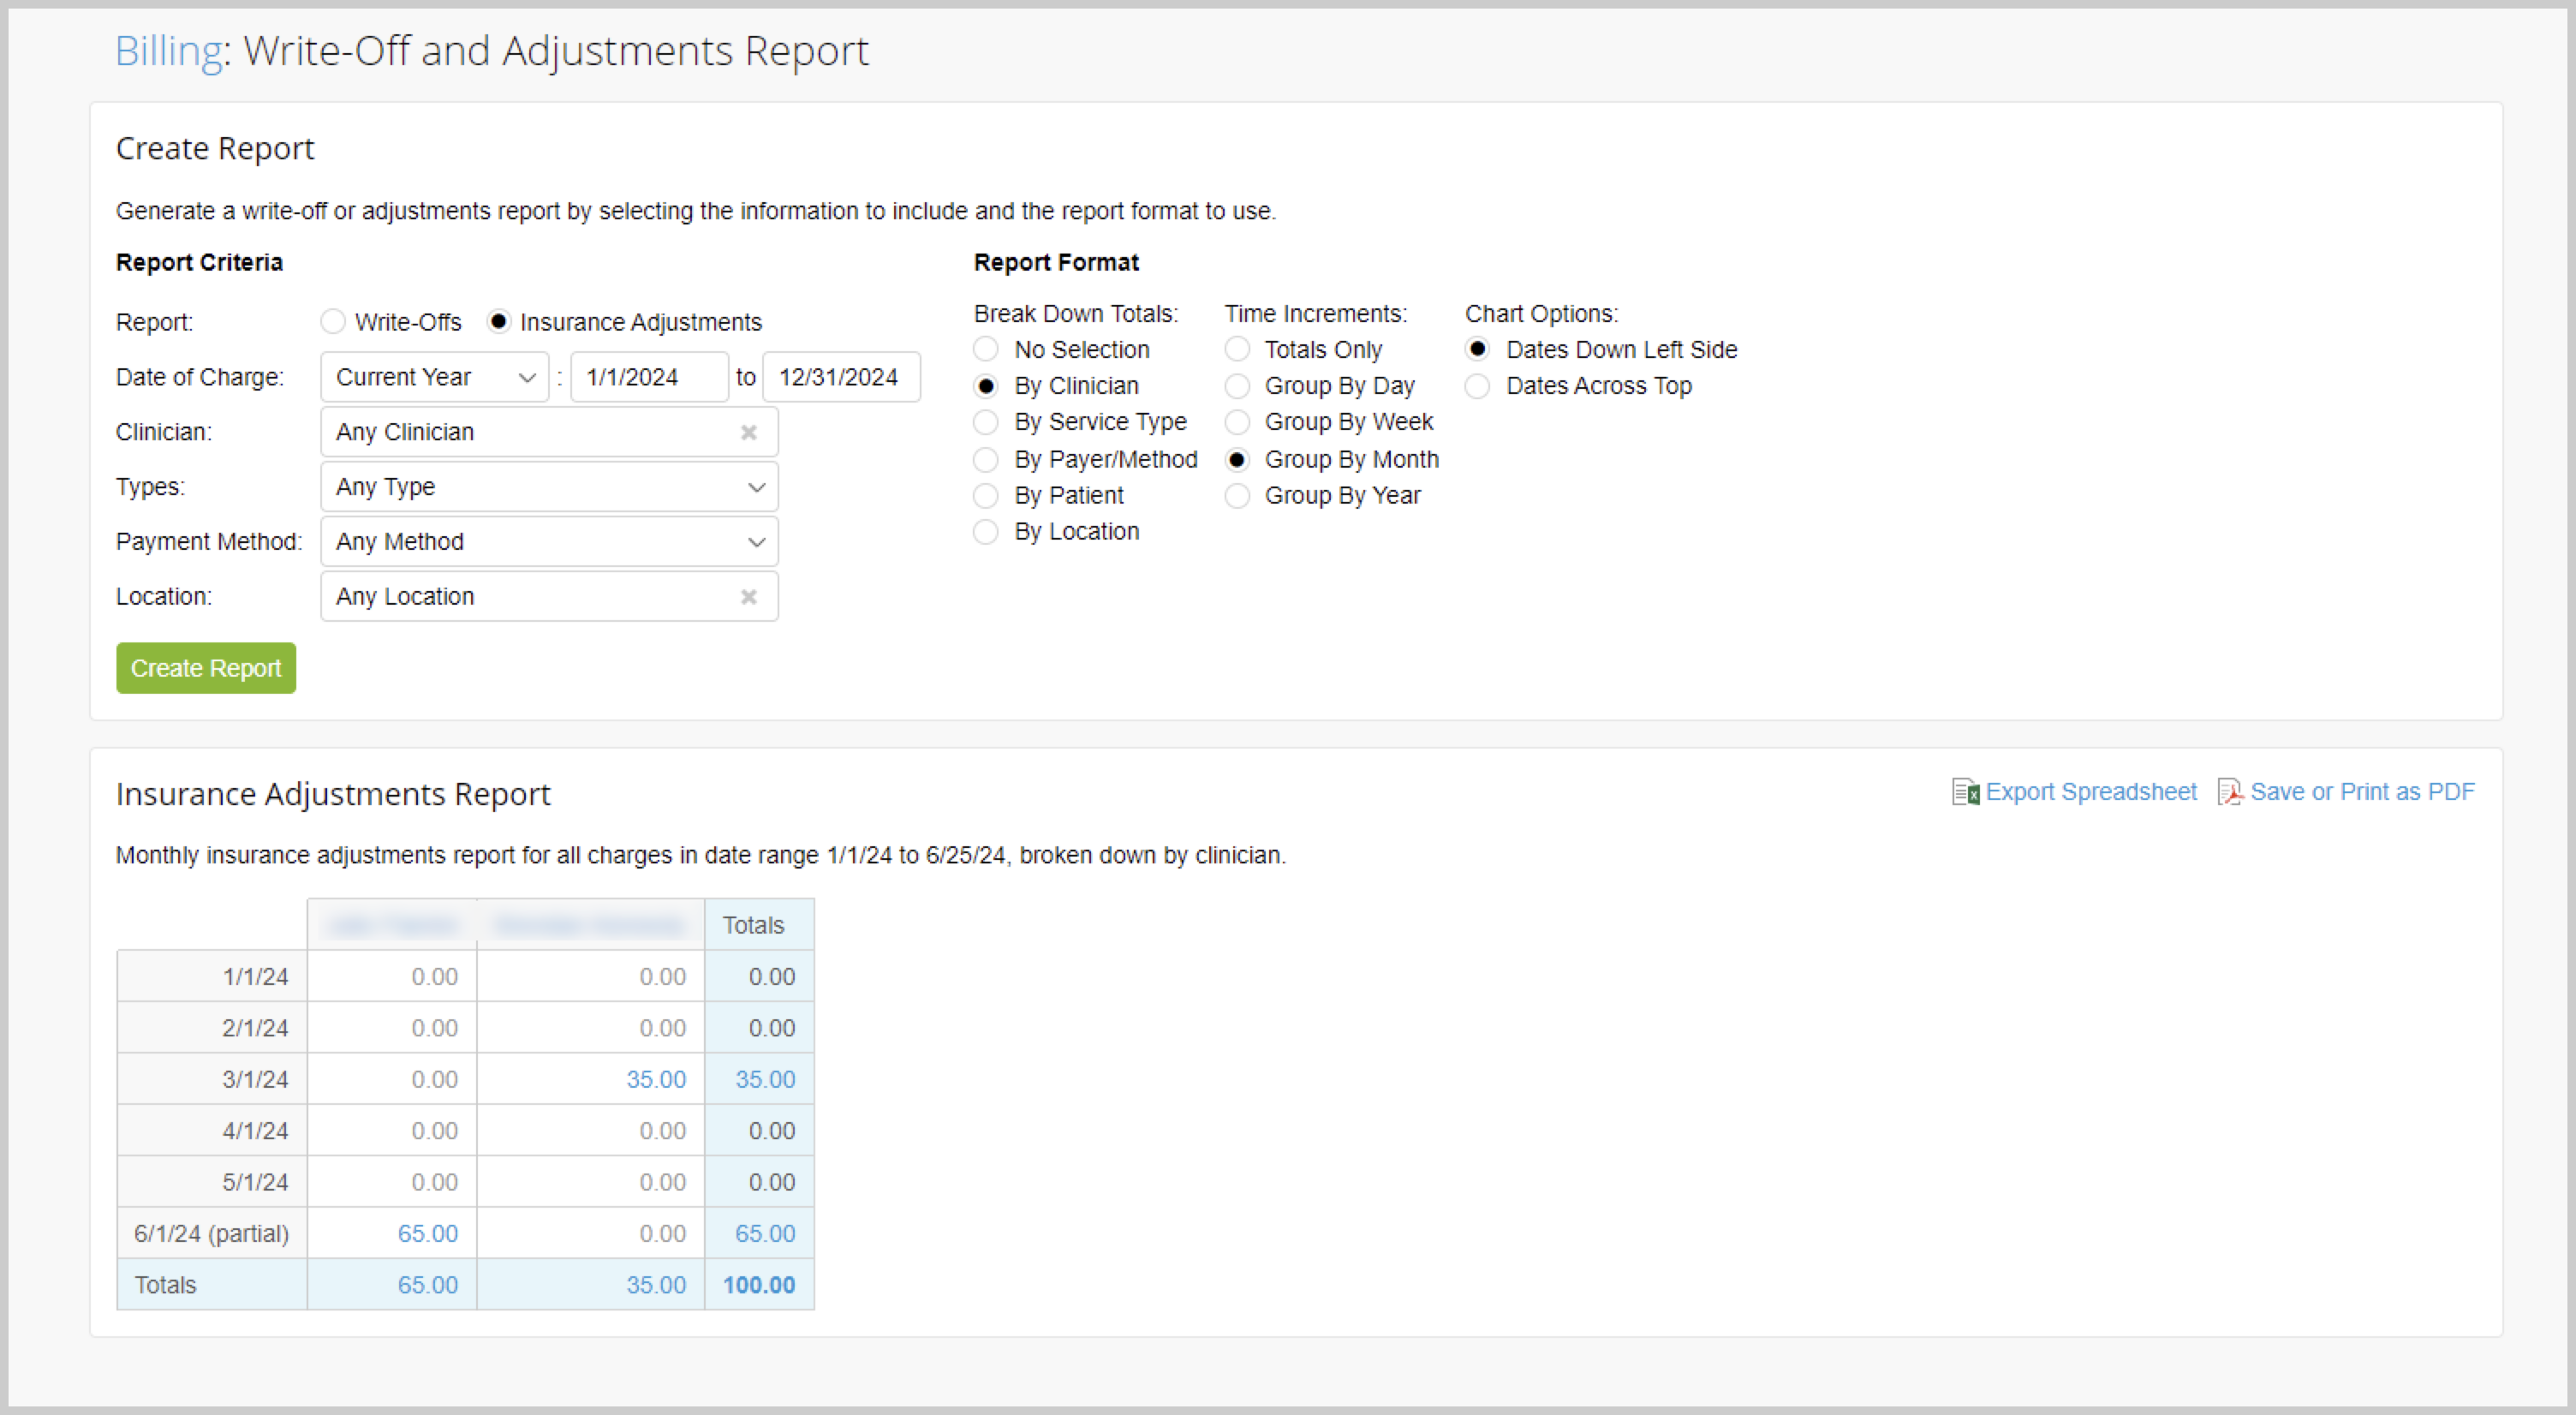Image resolution: width=2576 pixels, height=1415 pixels.
Task: Click the Totals column header
Action: pos(759,925)
